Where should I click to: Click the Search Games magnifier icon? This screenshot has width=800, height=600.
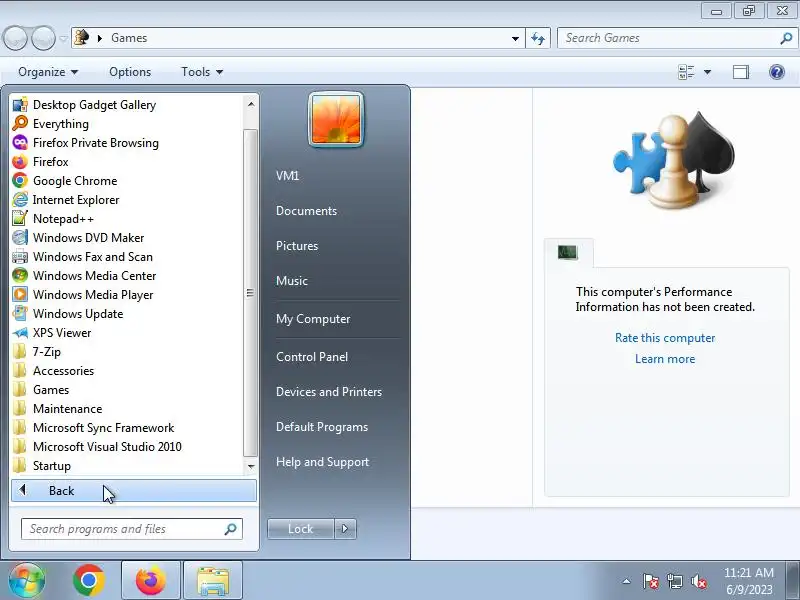click(786, 38)
